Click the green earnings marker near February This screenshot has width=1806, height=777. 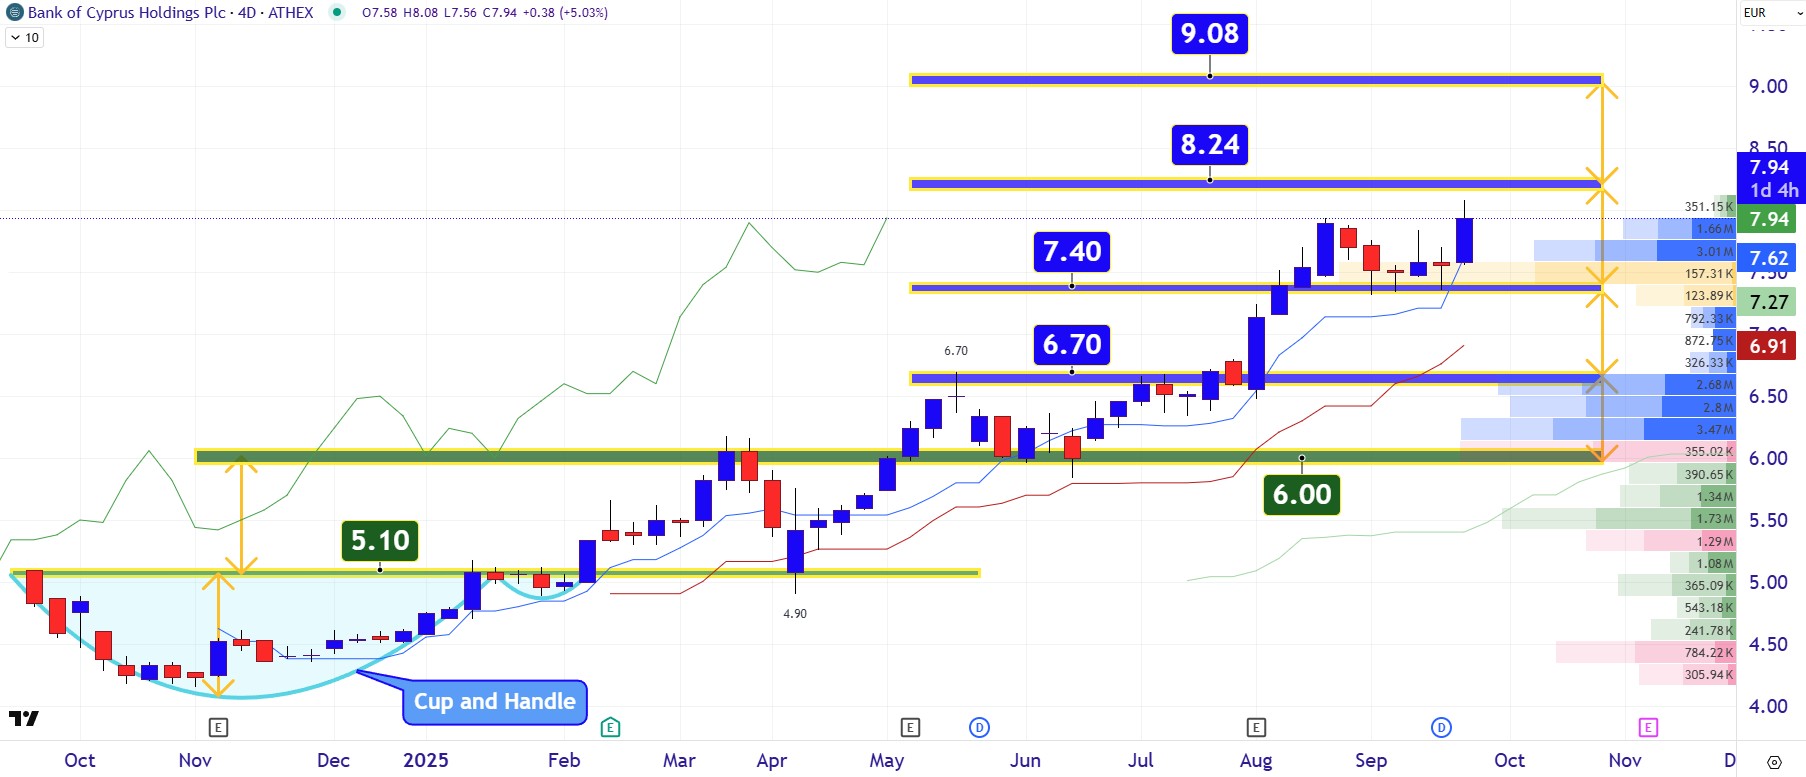610,727
